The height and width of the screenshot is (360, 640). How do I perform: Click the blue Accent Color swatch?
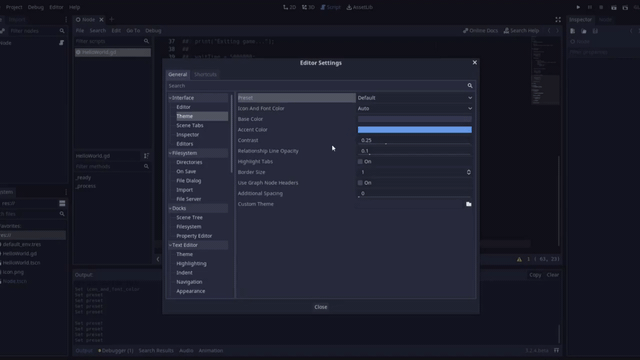(415, 130)
